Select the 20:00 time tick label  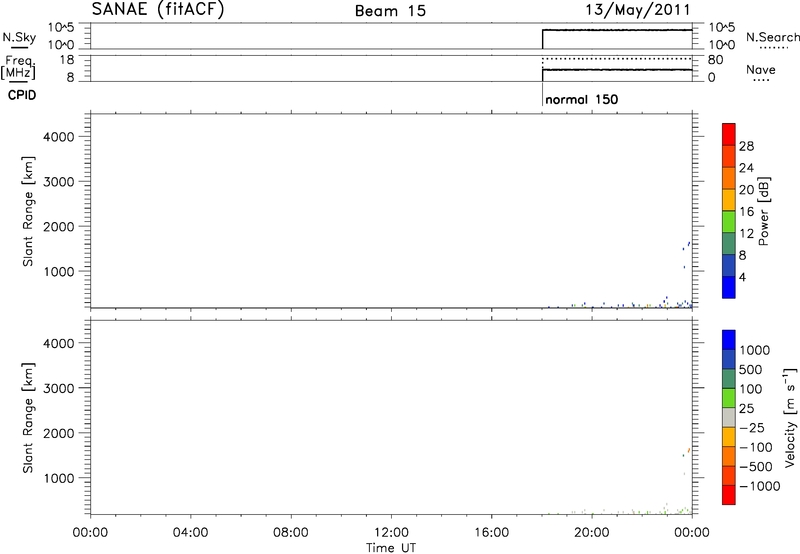pyautogui.click(x=592, y=533)
